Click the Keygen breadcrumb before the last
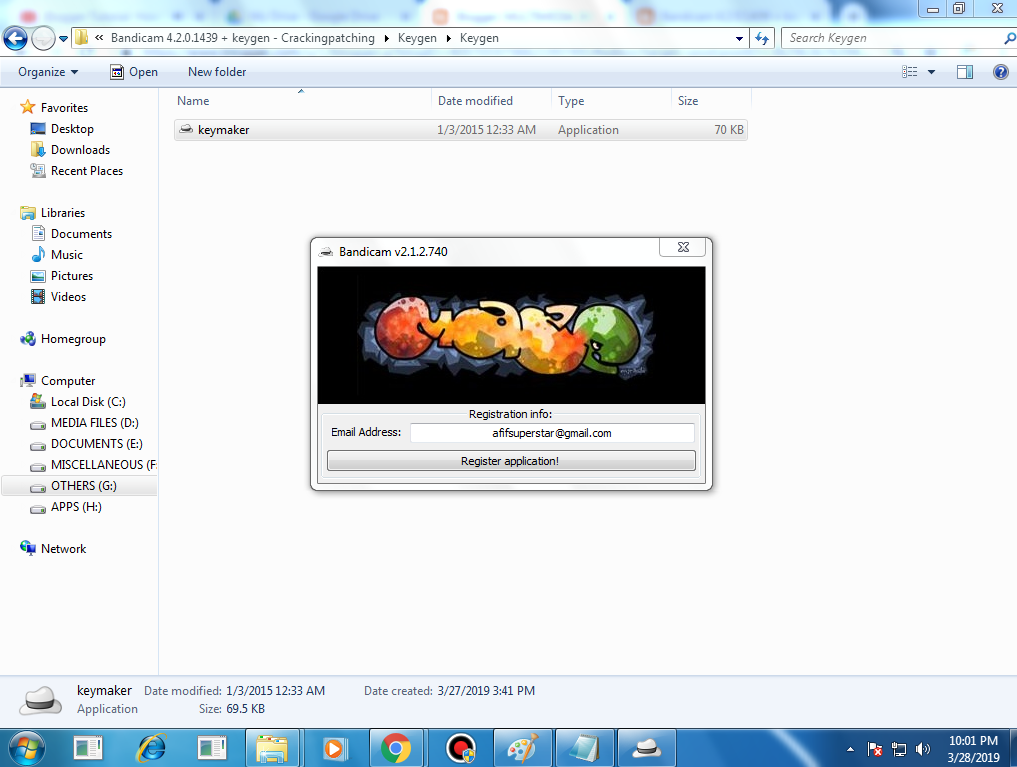This screenshot has height=767, width=1017. click(x=417, y=38)
